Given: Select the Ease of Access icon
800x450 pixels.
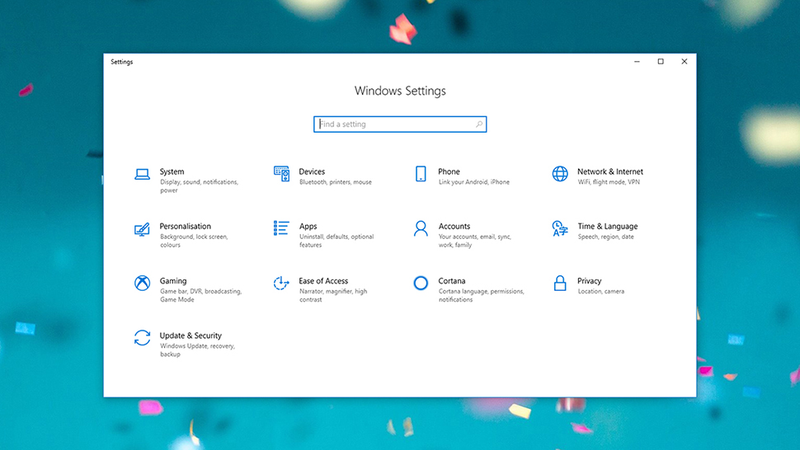Looking at the screenshot, I should tap(281, 283).
